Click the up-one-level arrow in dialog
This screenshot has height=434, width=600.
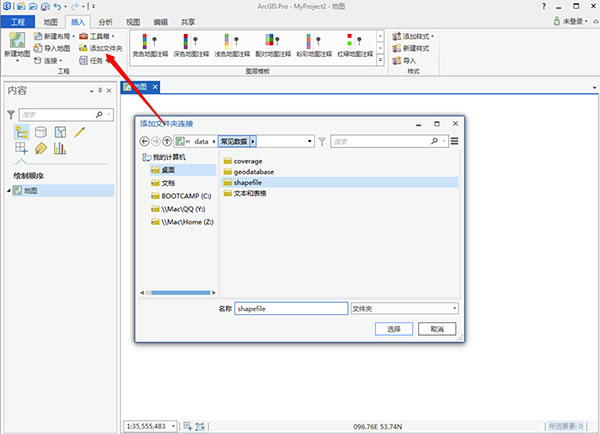167,141
